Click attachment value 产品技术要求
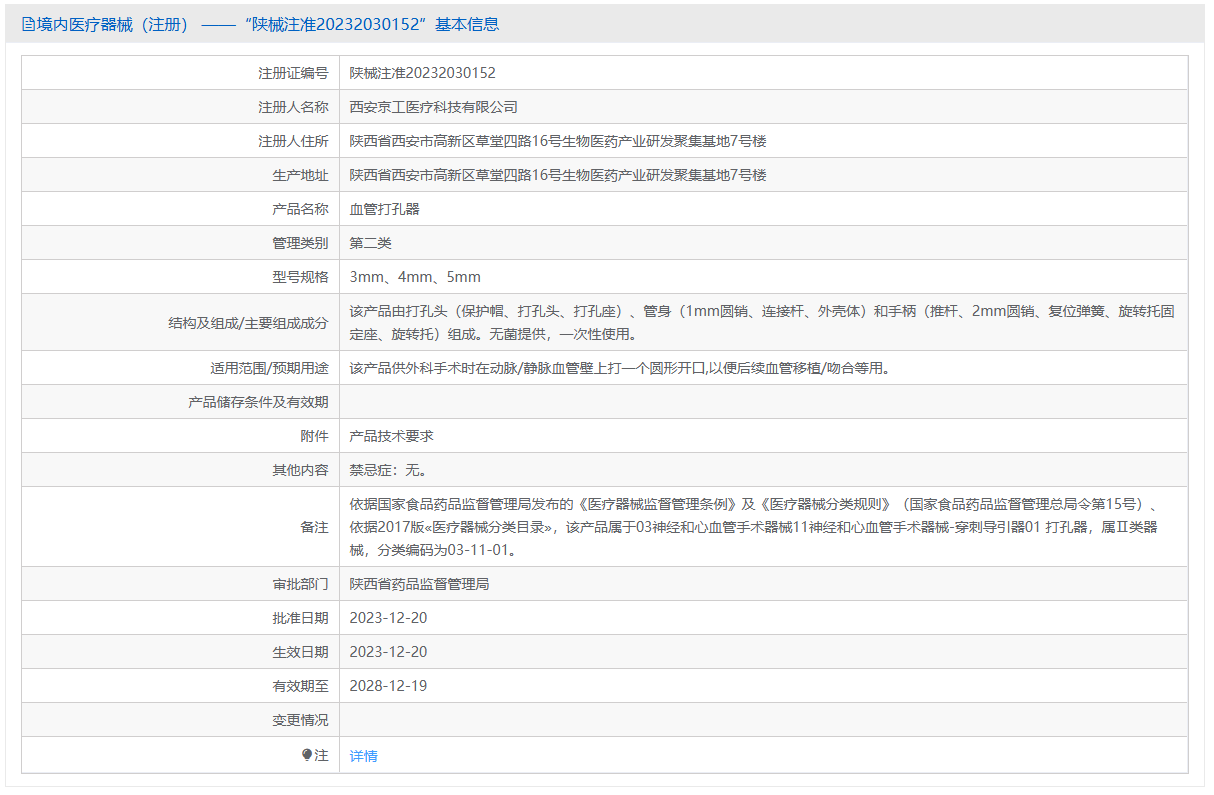Viewport: 1214px width, 795px height. click(391, 436)
